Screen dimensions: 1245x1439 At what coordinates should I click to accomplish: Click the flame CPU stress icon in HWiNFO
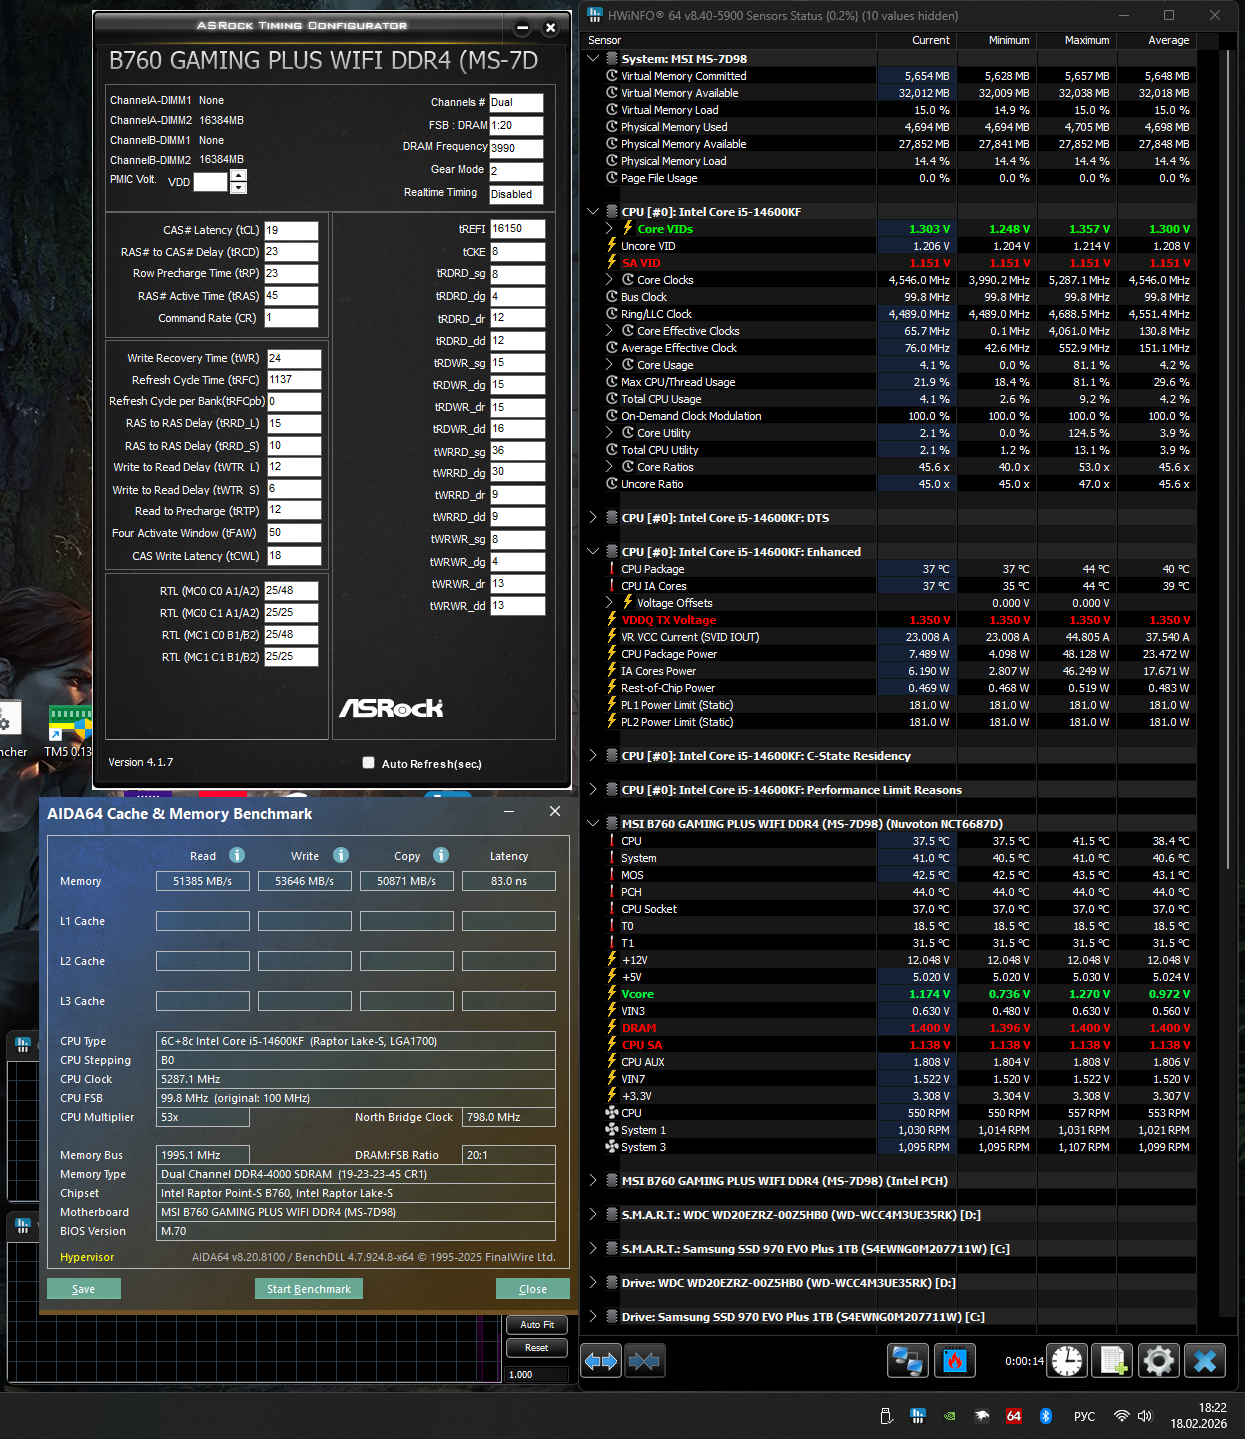coord(954,1361)
